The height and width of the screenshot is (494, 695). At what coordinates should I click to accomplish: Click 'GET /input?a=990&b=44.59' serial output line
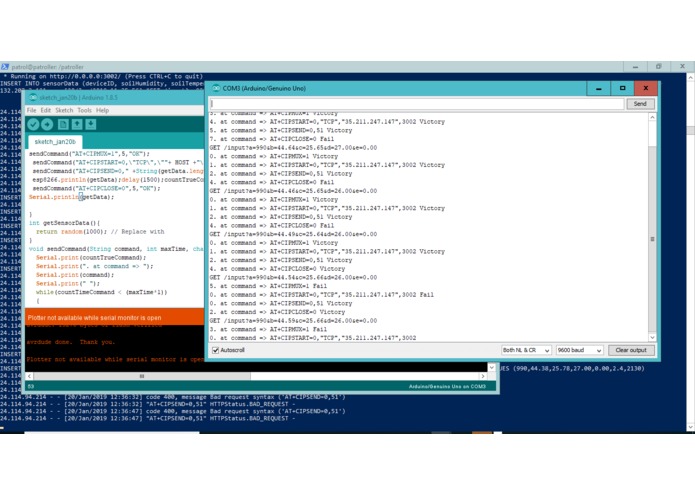pyautogui.click(x=293, y=321)
